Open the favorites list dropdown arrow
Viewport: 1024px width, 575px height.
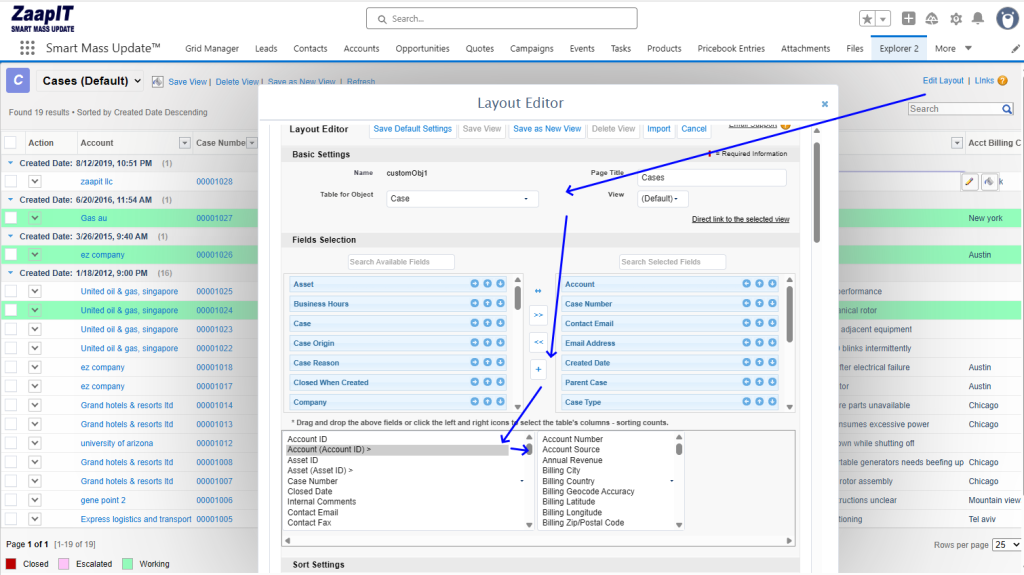coord(883,19)
